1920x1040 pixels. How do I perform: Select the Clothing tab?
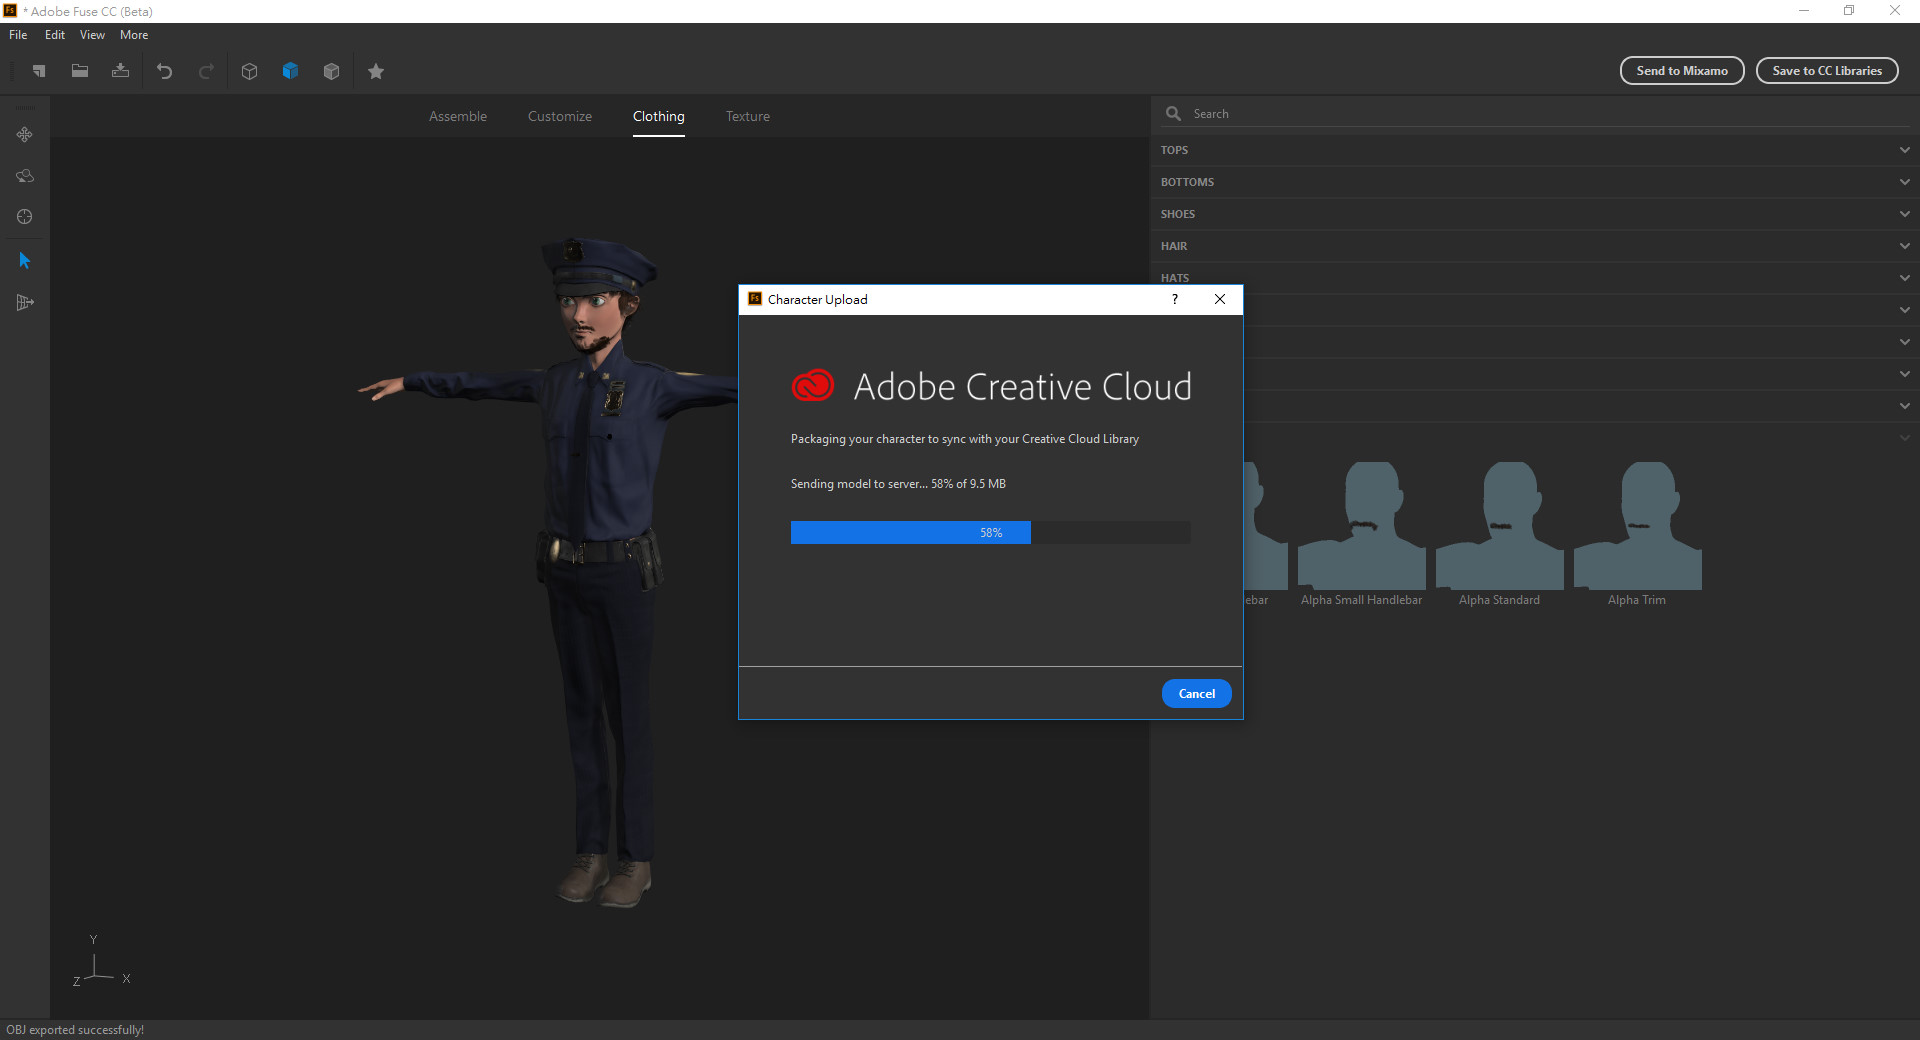point(659,116)
